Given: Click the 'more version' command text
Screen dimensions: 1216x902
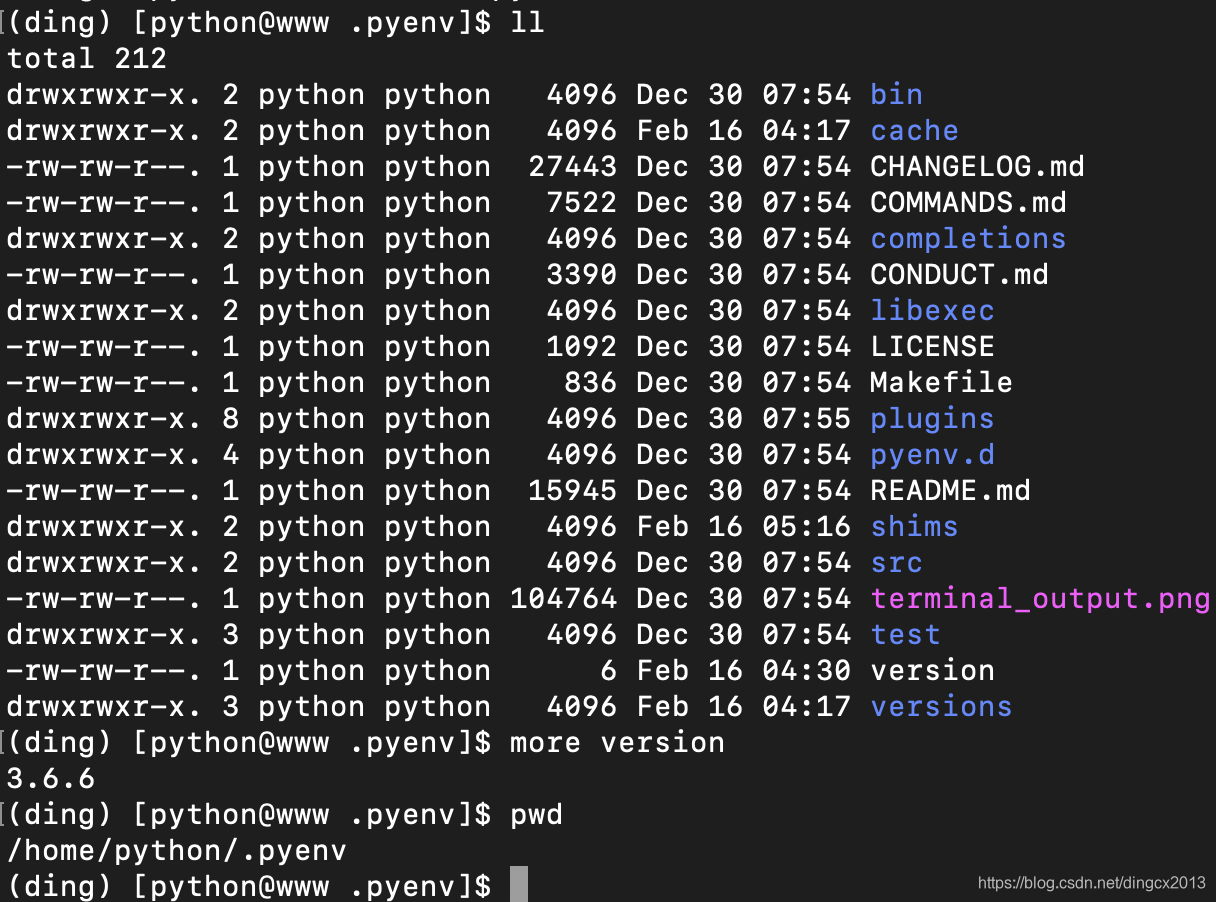Looking at the screenshot, I should tap(617, 743).
